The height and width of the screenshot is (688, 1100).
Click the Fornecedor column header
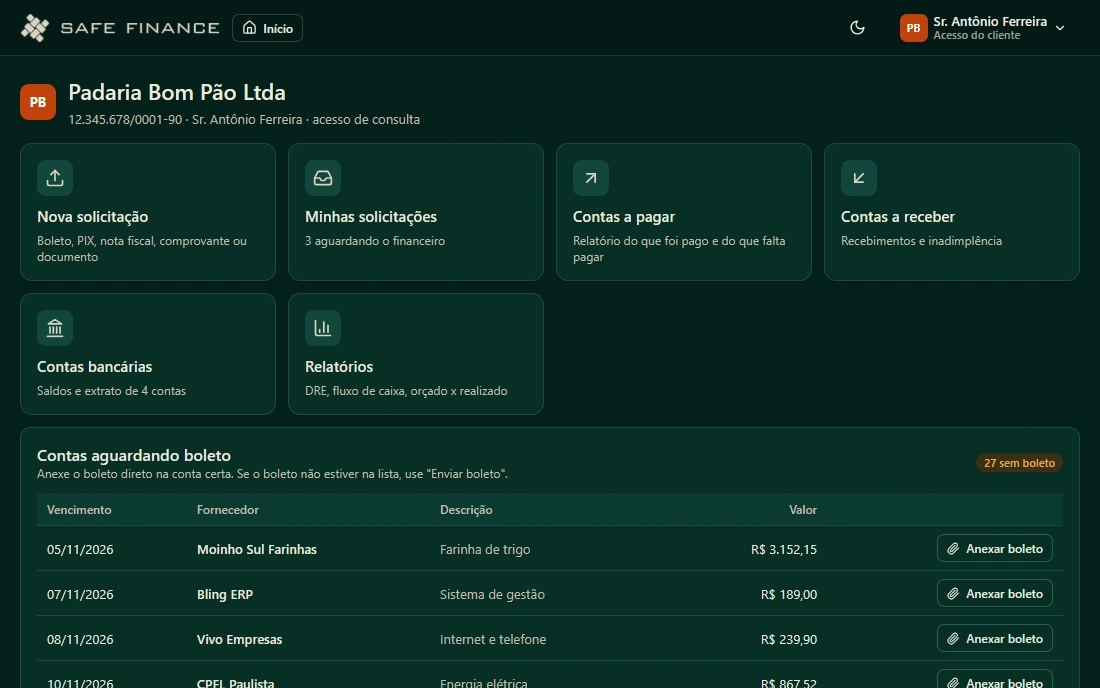point(228,510)
